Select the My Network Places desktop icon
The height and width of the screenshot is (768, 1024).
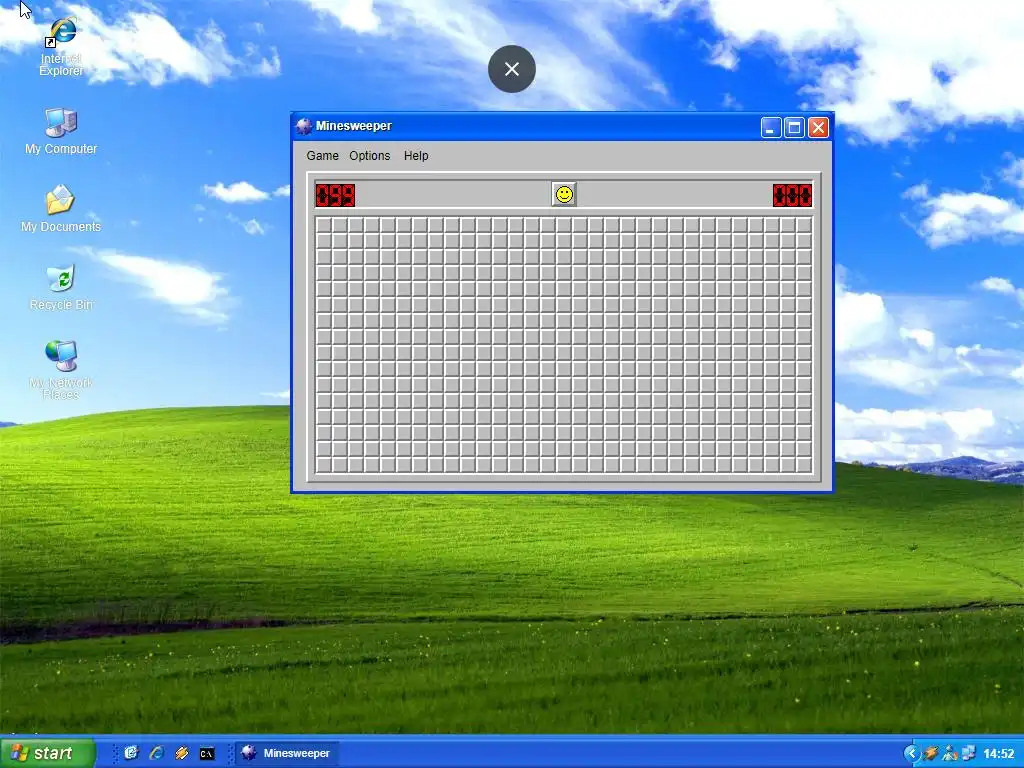[61, 370]
